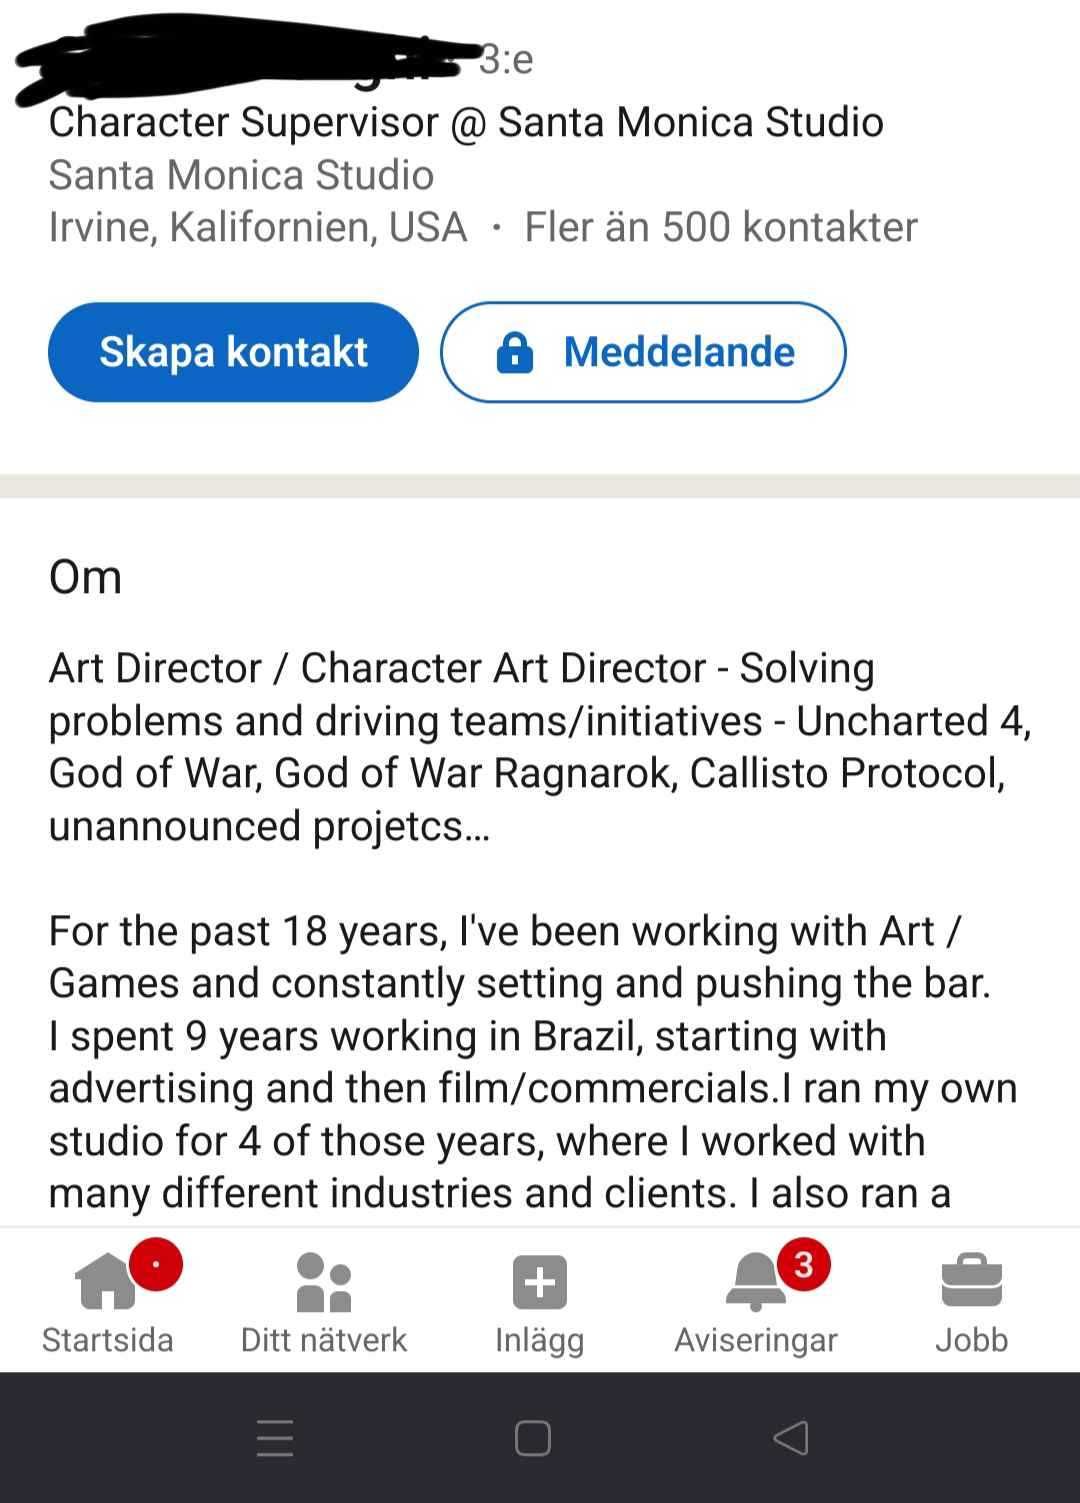
Task: Tap the Inlägg plus icon
Action: (540, 1281)
